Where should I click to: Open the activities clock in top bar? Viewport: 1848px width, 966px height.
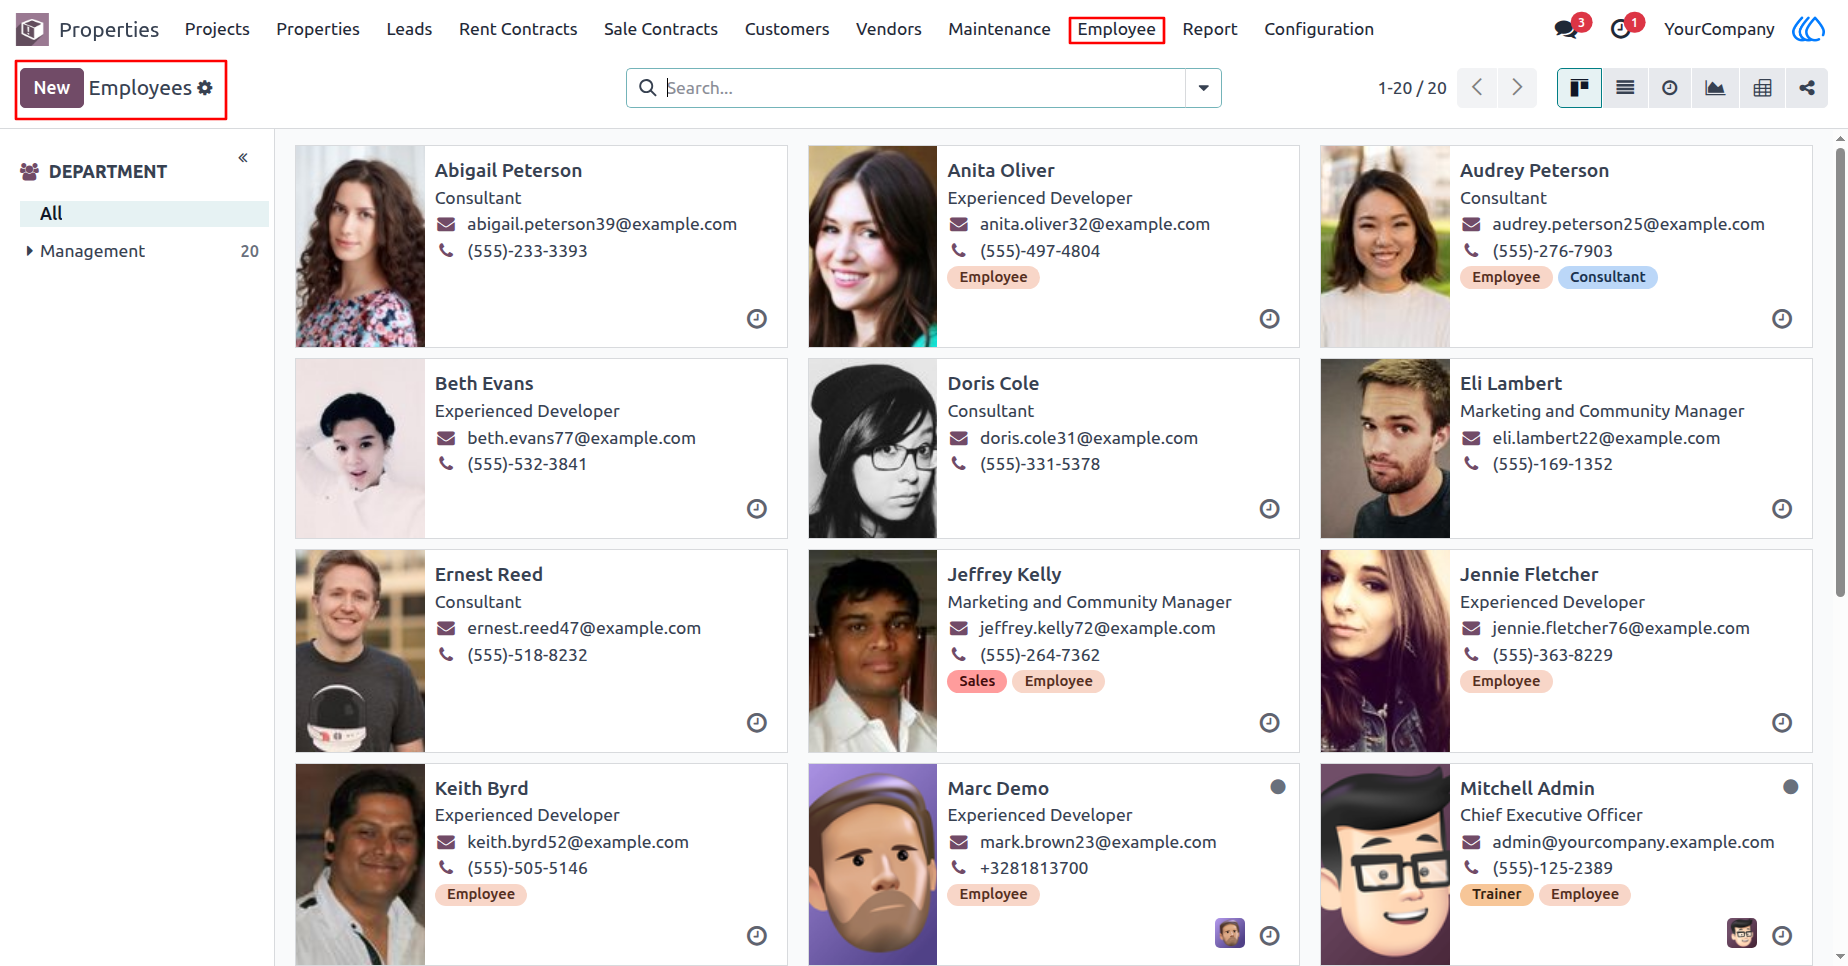tap(1621, 29)
